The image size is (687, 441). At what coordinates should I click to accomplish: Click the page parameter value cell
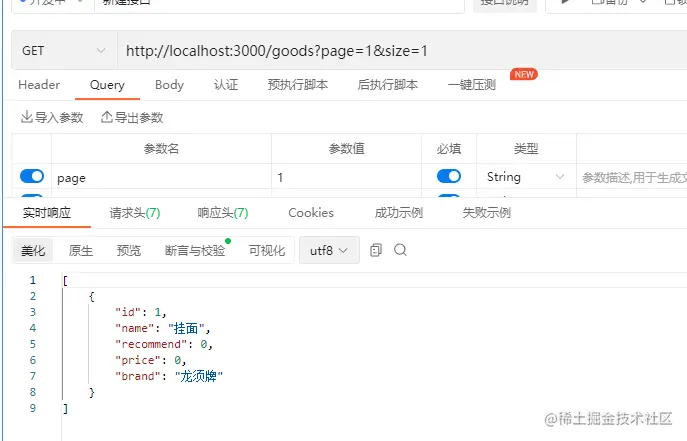(x=346, y=177)
